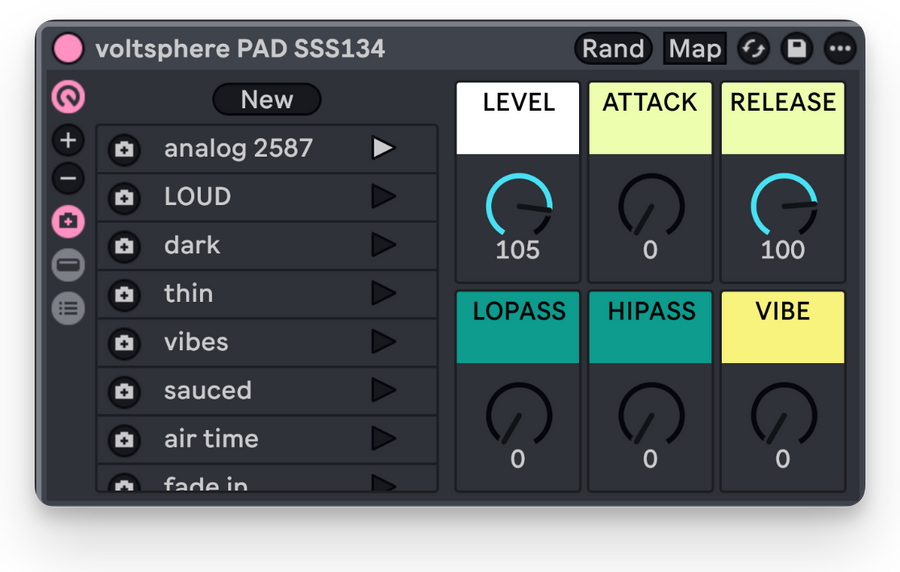
Task: Launch the LOUD variation
Action: (383, 196)
